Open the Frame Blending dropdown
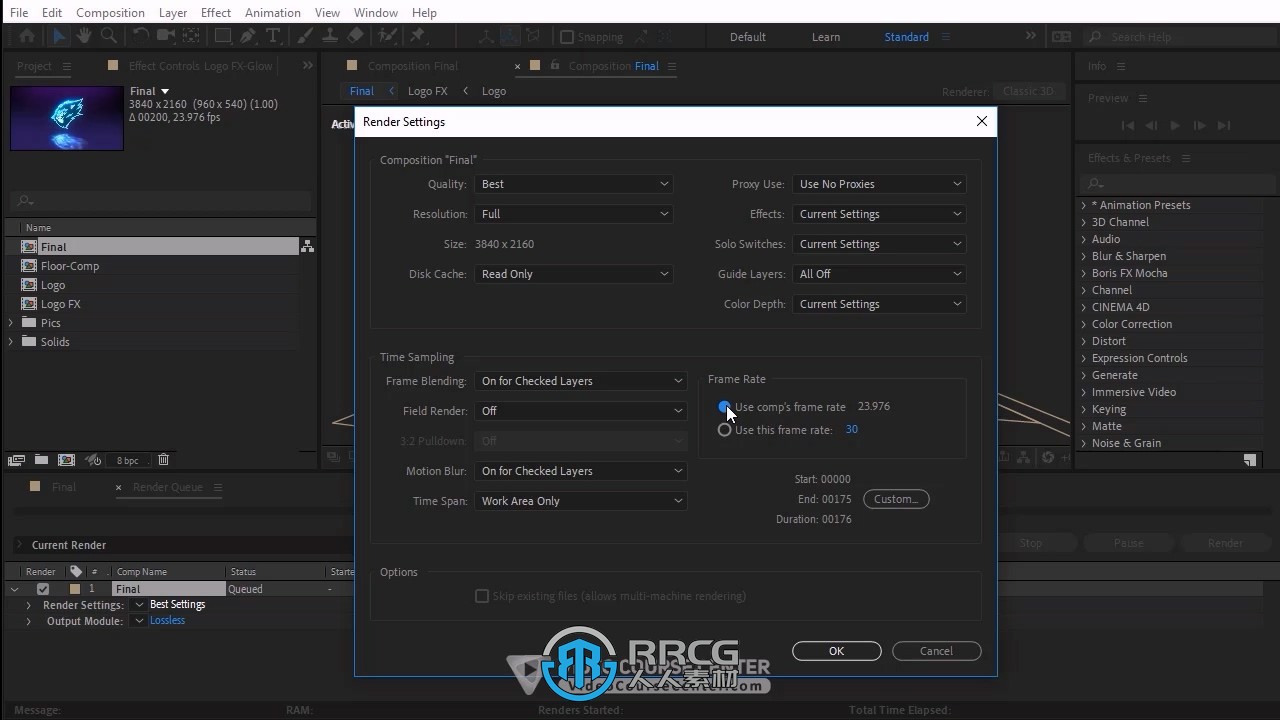The image size is (1280, 720). click(581, 381)
